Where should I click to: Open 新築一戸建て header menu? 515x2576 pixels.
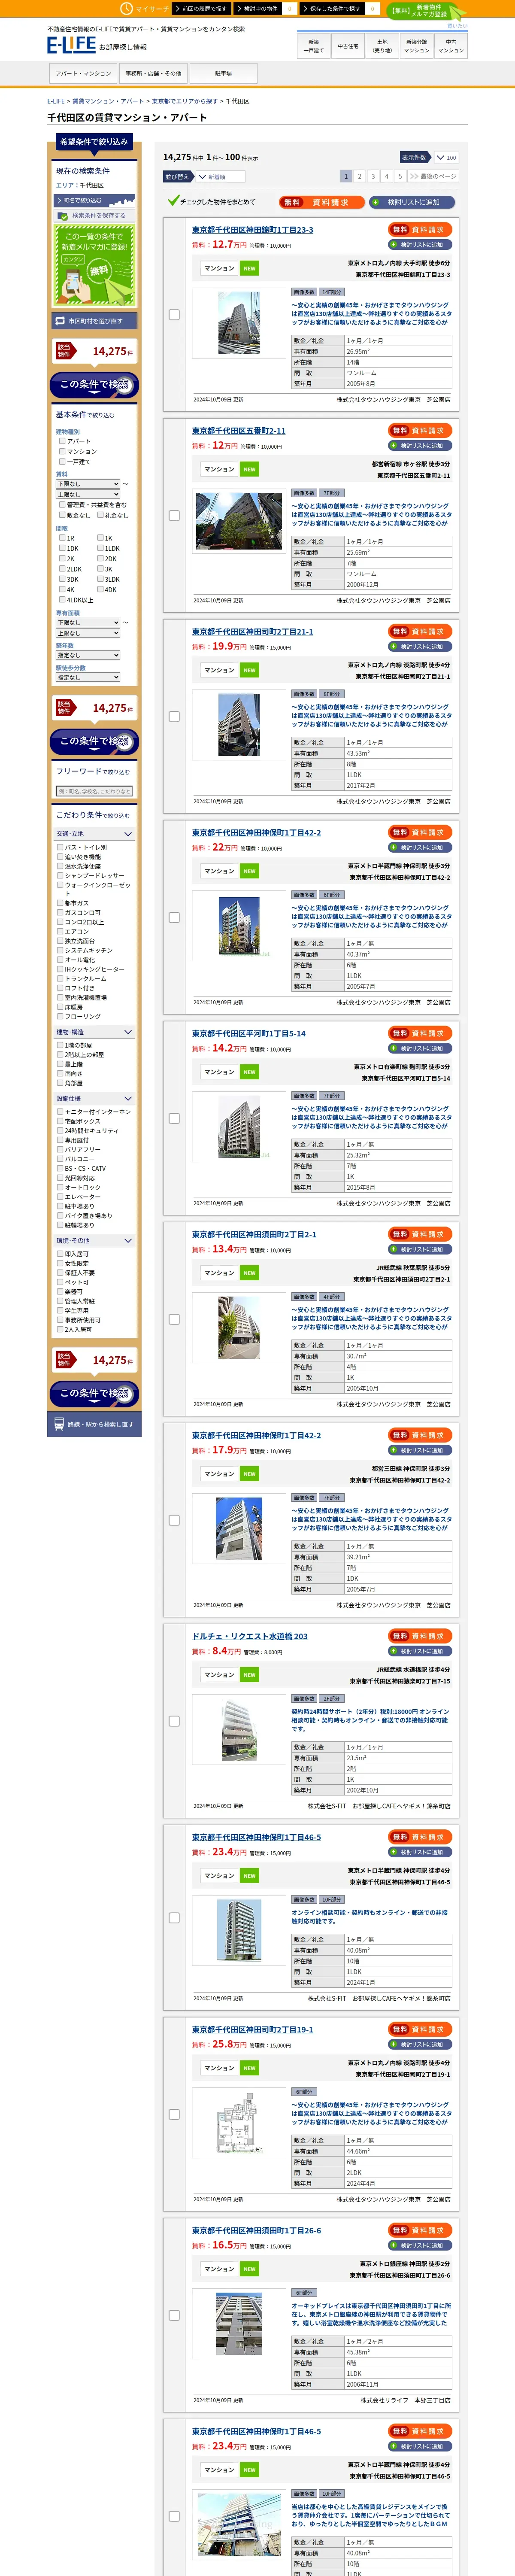click(314, 46)
